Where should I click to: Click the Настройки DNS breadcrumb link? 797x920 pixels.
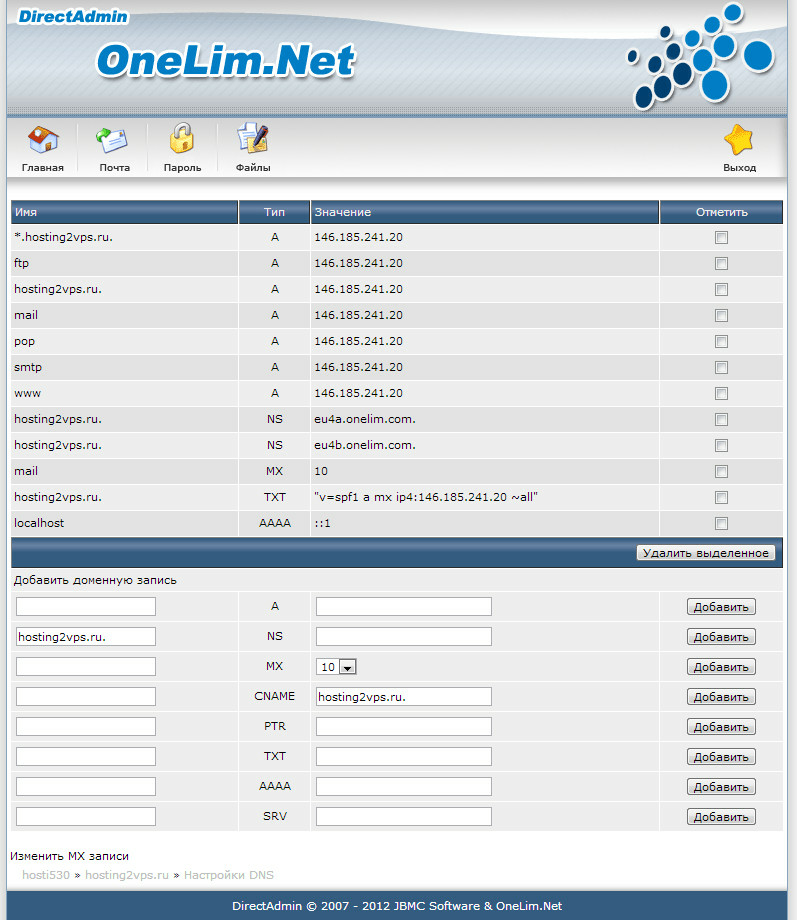[229, 875]
